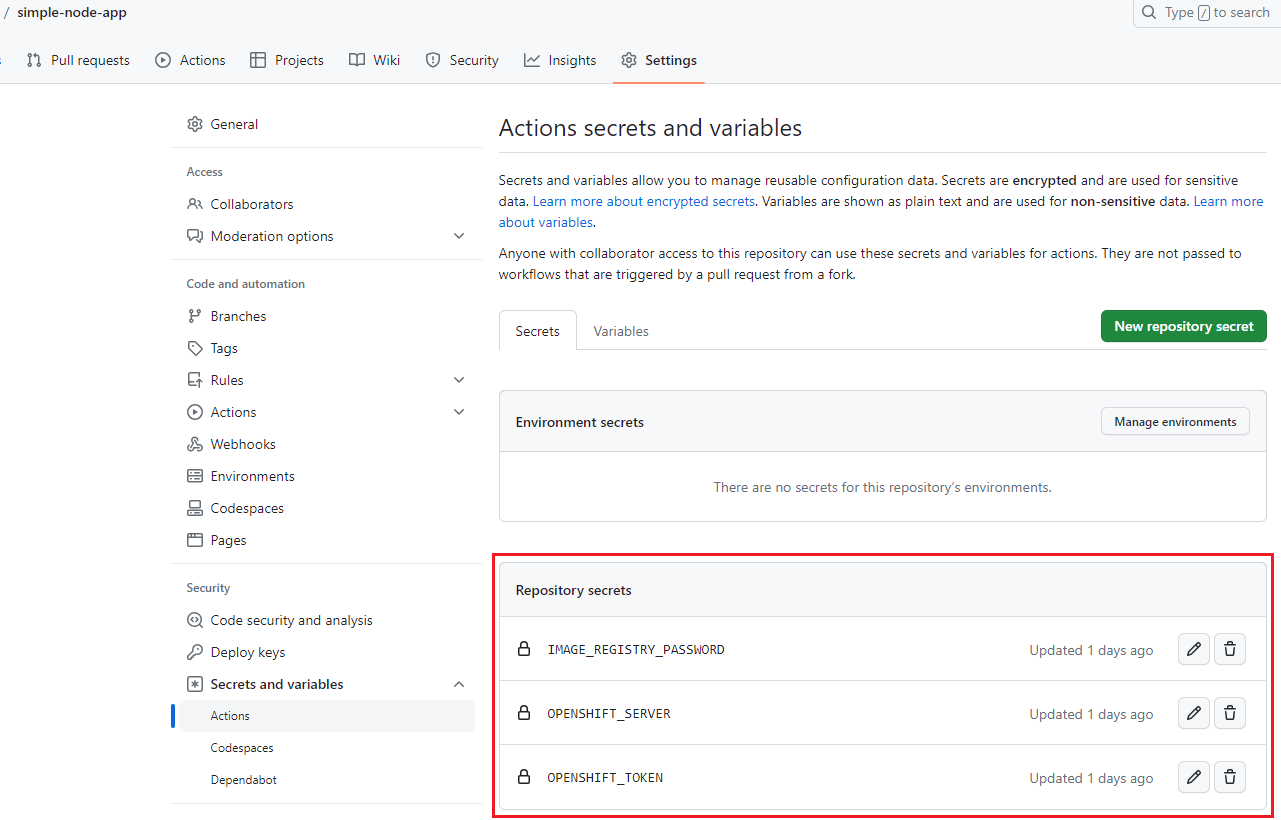The height and width of the screenshot is (820, 1281).
Task: Click New repository secret button
Action: coord(1184,326)
